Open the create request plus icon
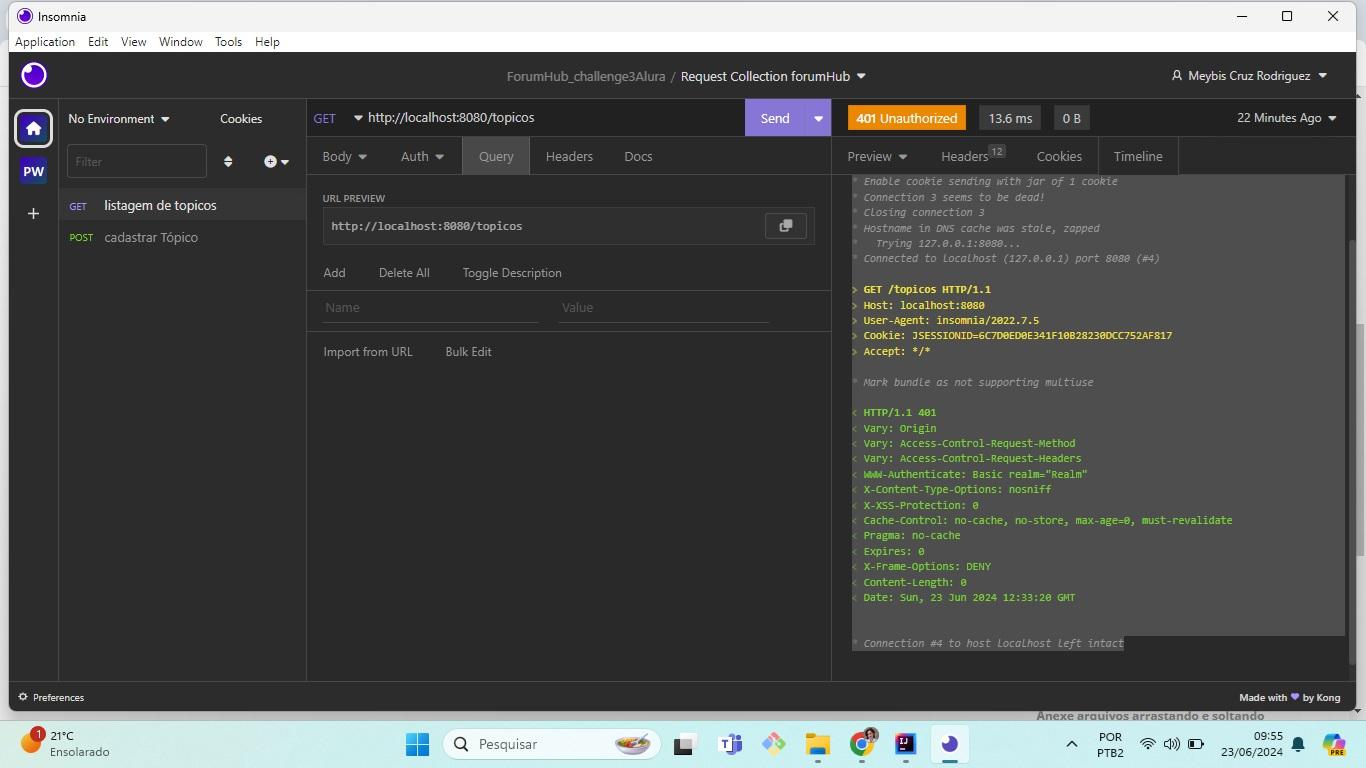1366x768 pixels. tap(276, 161)
